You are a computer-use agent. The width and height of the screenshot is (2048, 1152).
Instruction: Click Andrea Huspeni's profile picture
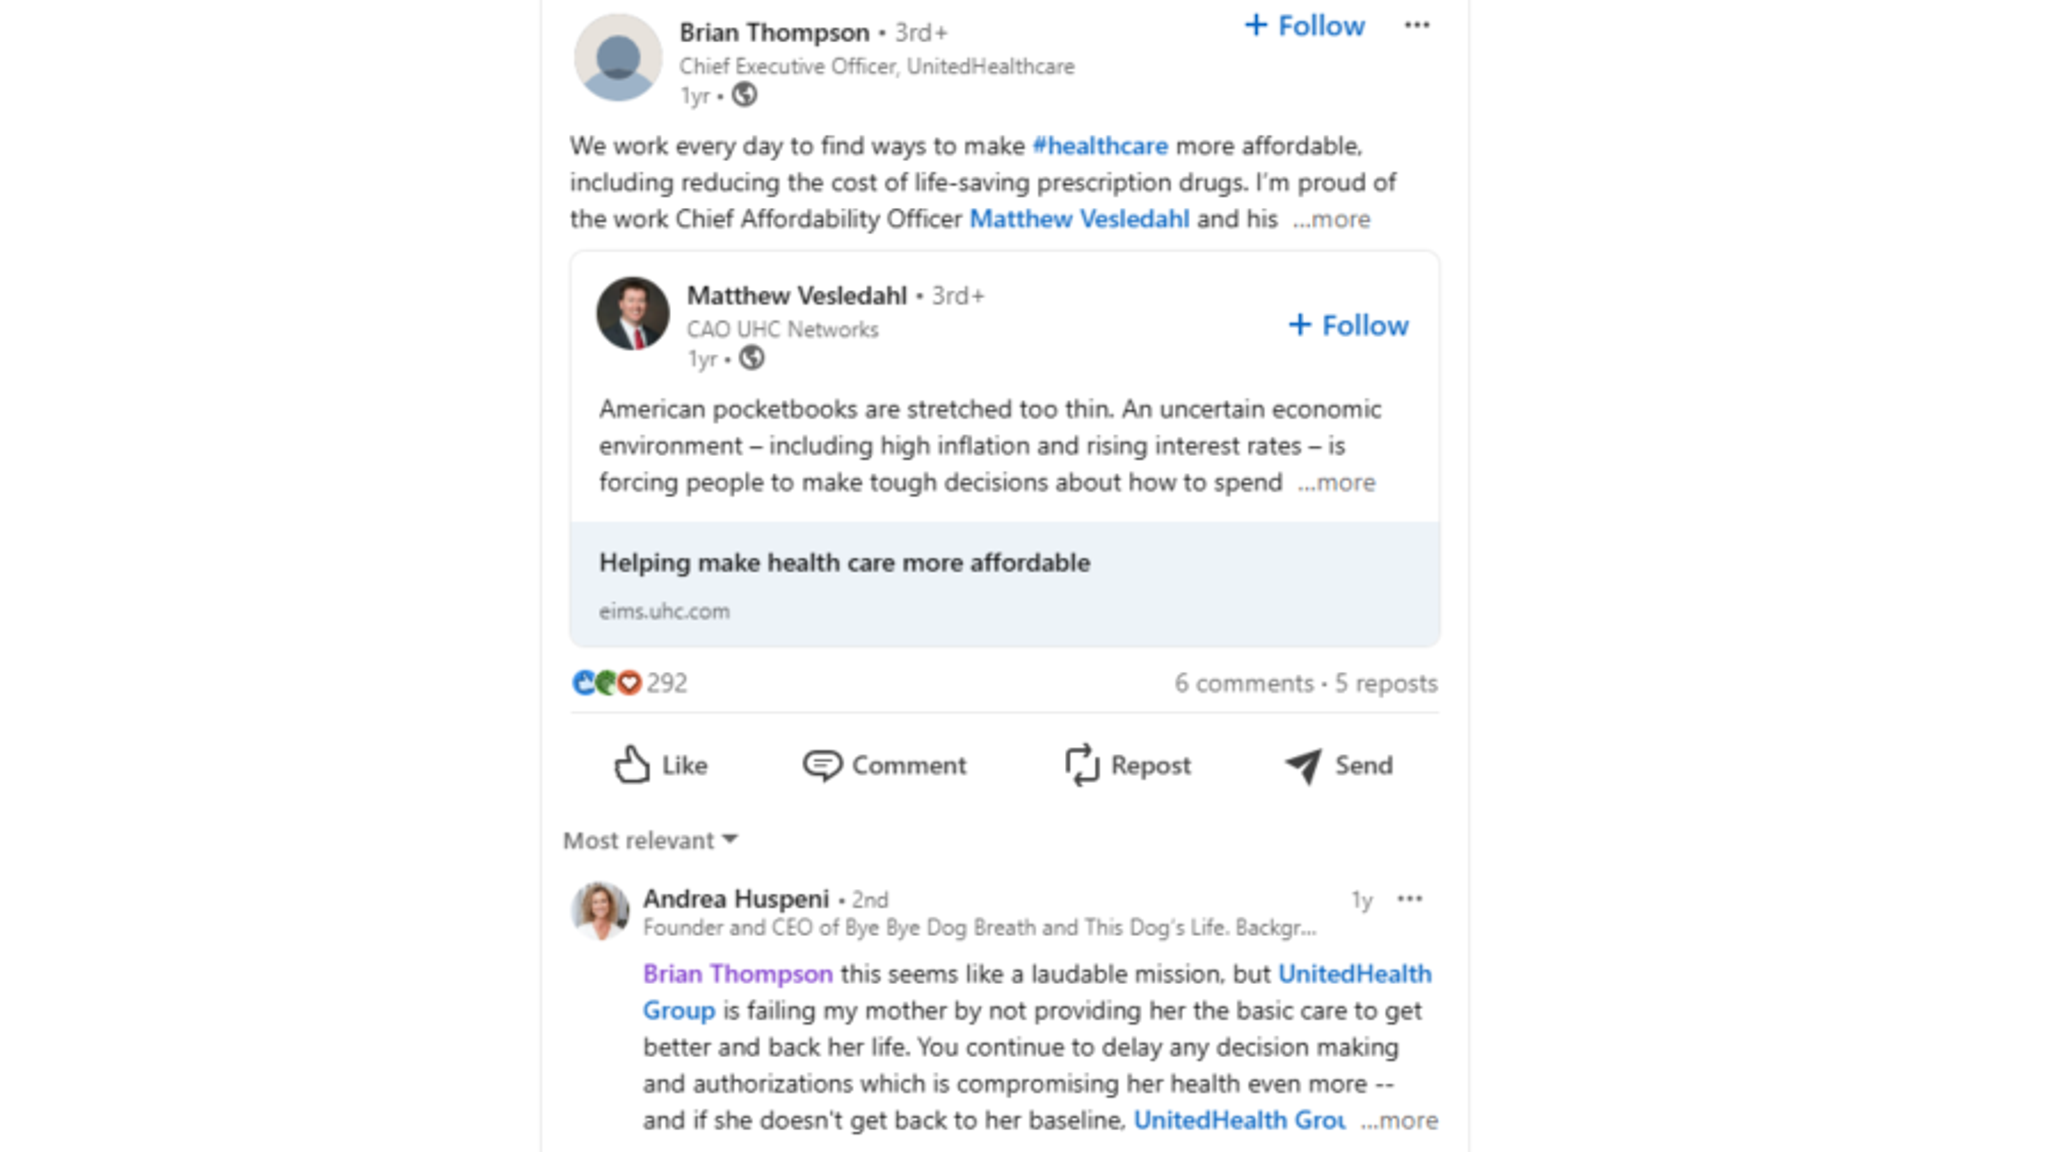click(x=600, y=910)
